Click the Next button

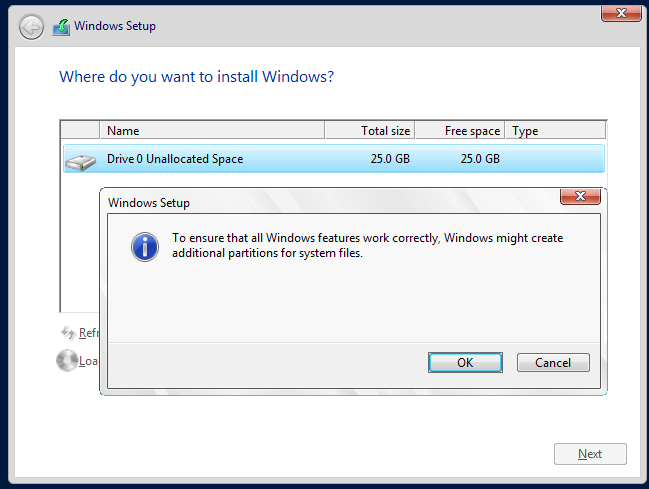click(x=590, y=454)
